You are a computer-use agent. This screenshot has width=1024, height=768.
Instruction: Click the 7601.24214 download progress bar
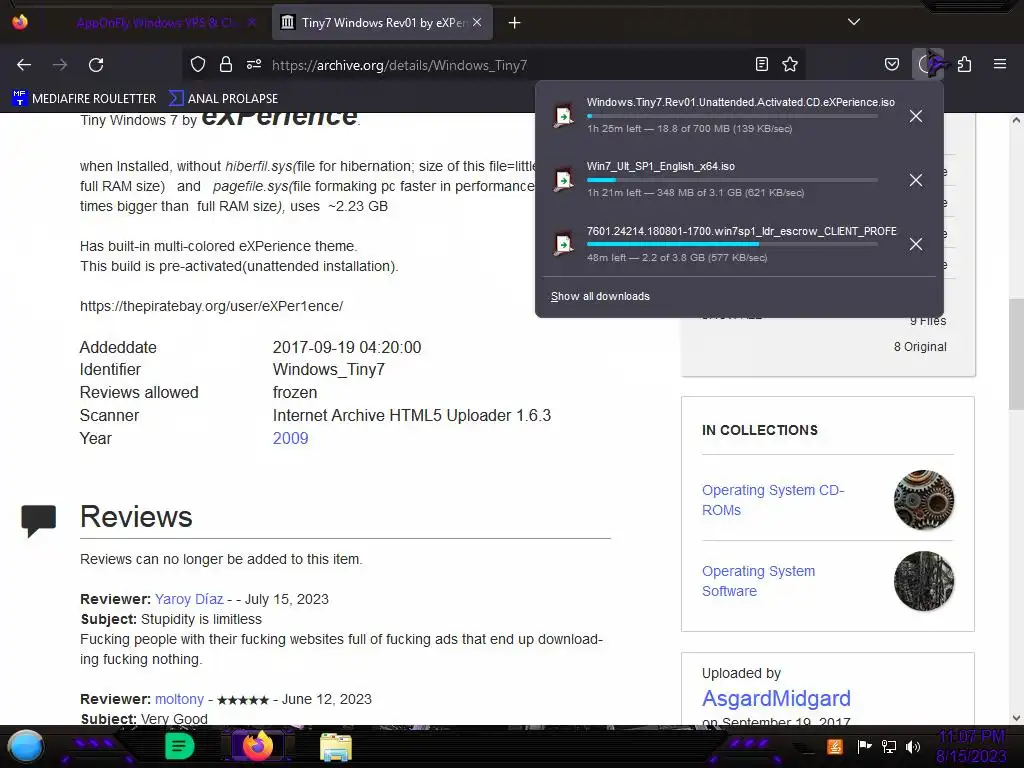click(x=732, y=244)
